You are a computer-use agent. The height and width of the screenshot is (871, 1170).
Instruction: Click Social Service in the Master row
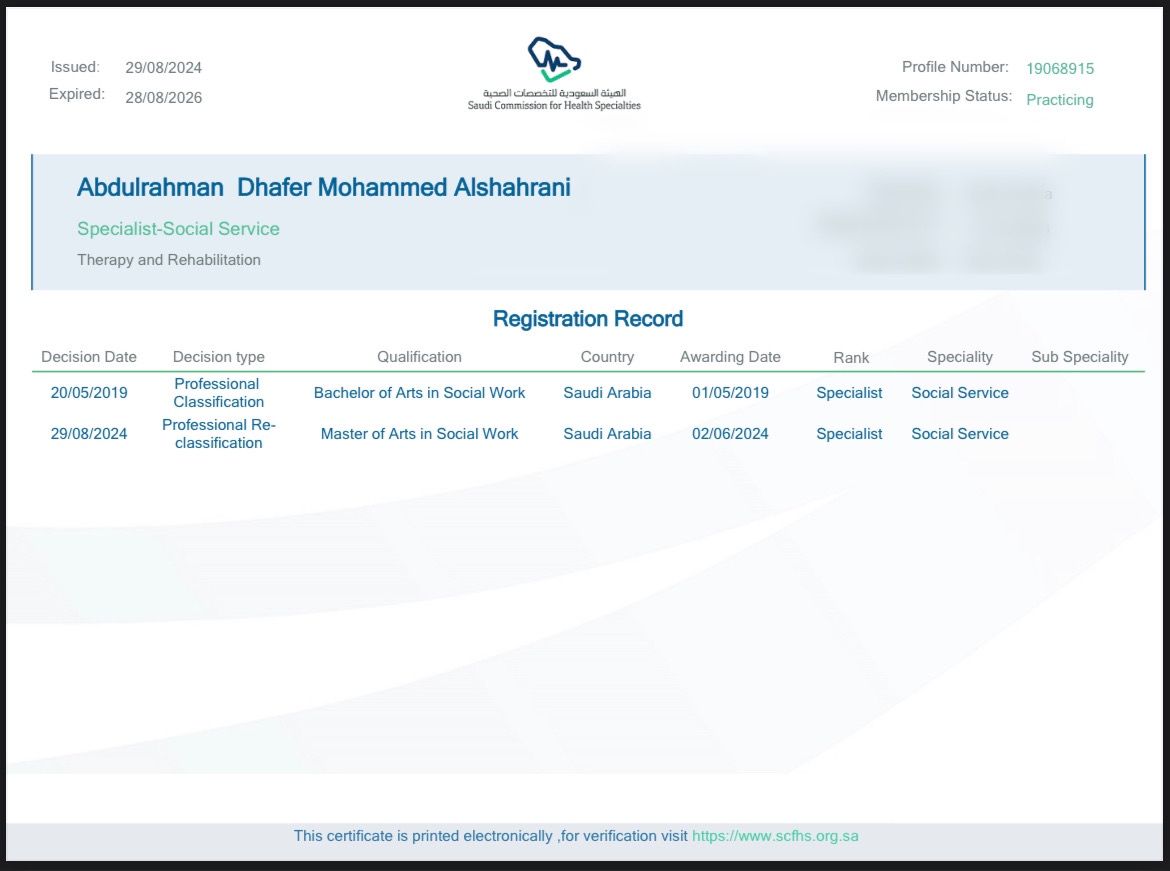click(960, 434)
